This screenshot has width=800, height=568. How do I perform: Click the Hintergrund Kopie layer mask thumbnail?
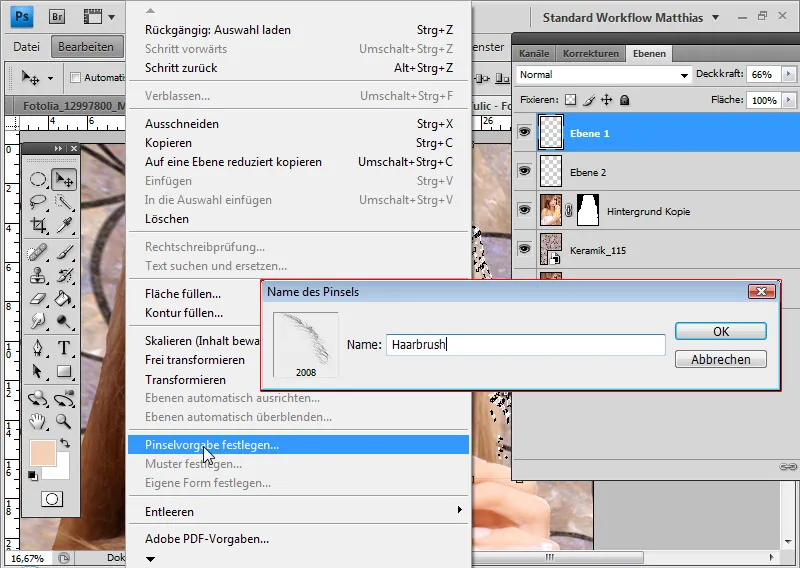(587, 210)
